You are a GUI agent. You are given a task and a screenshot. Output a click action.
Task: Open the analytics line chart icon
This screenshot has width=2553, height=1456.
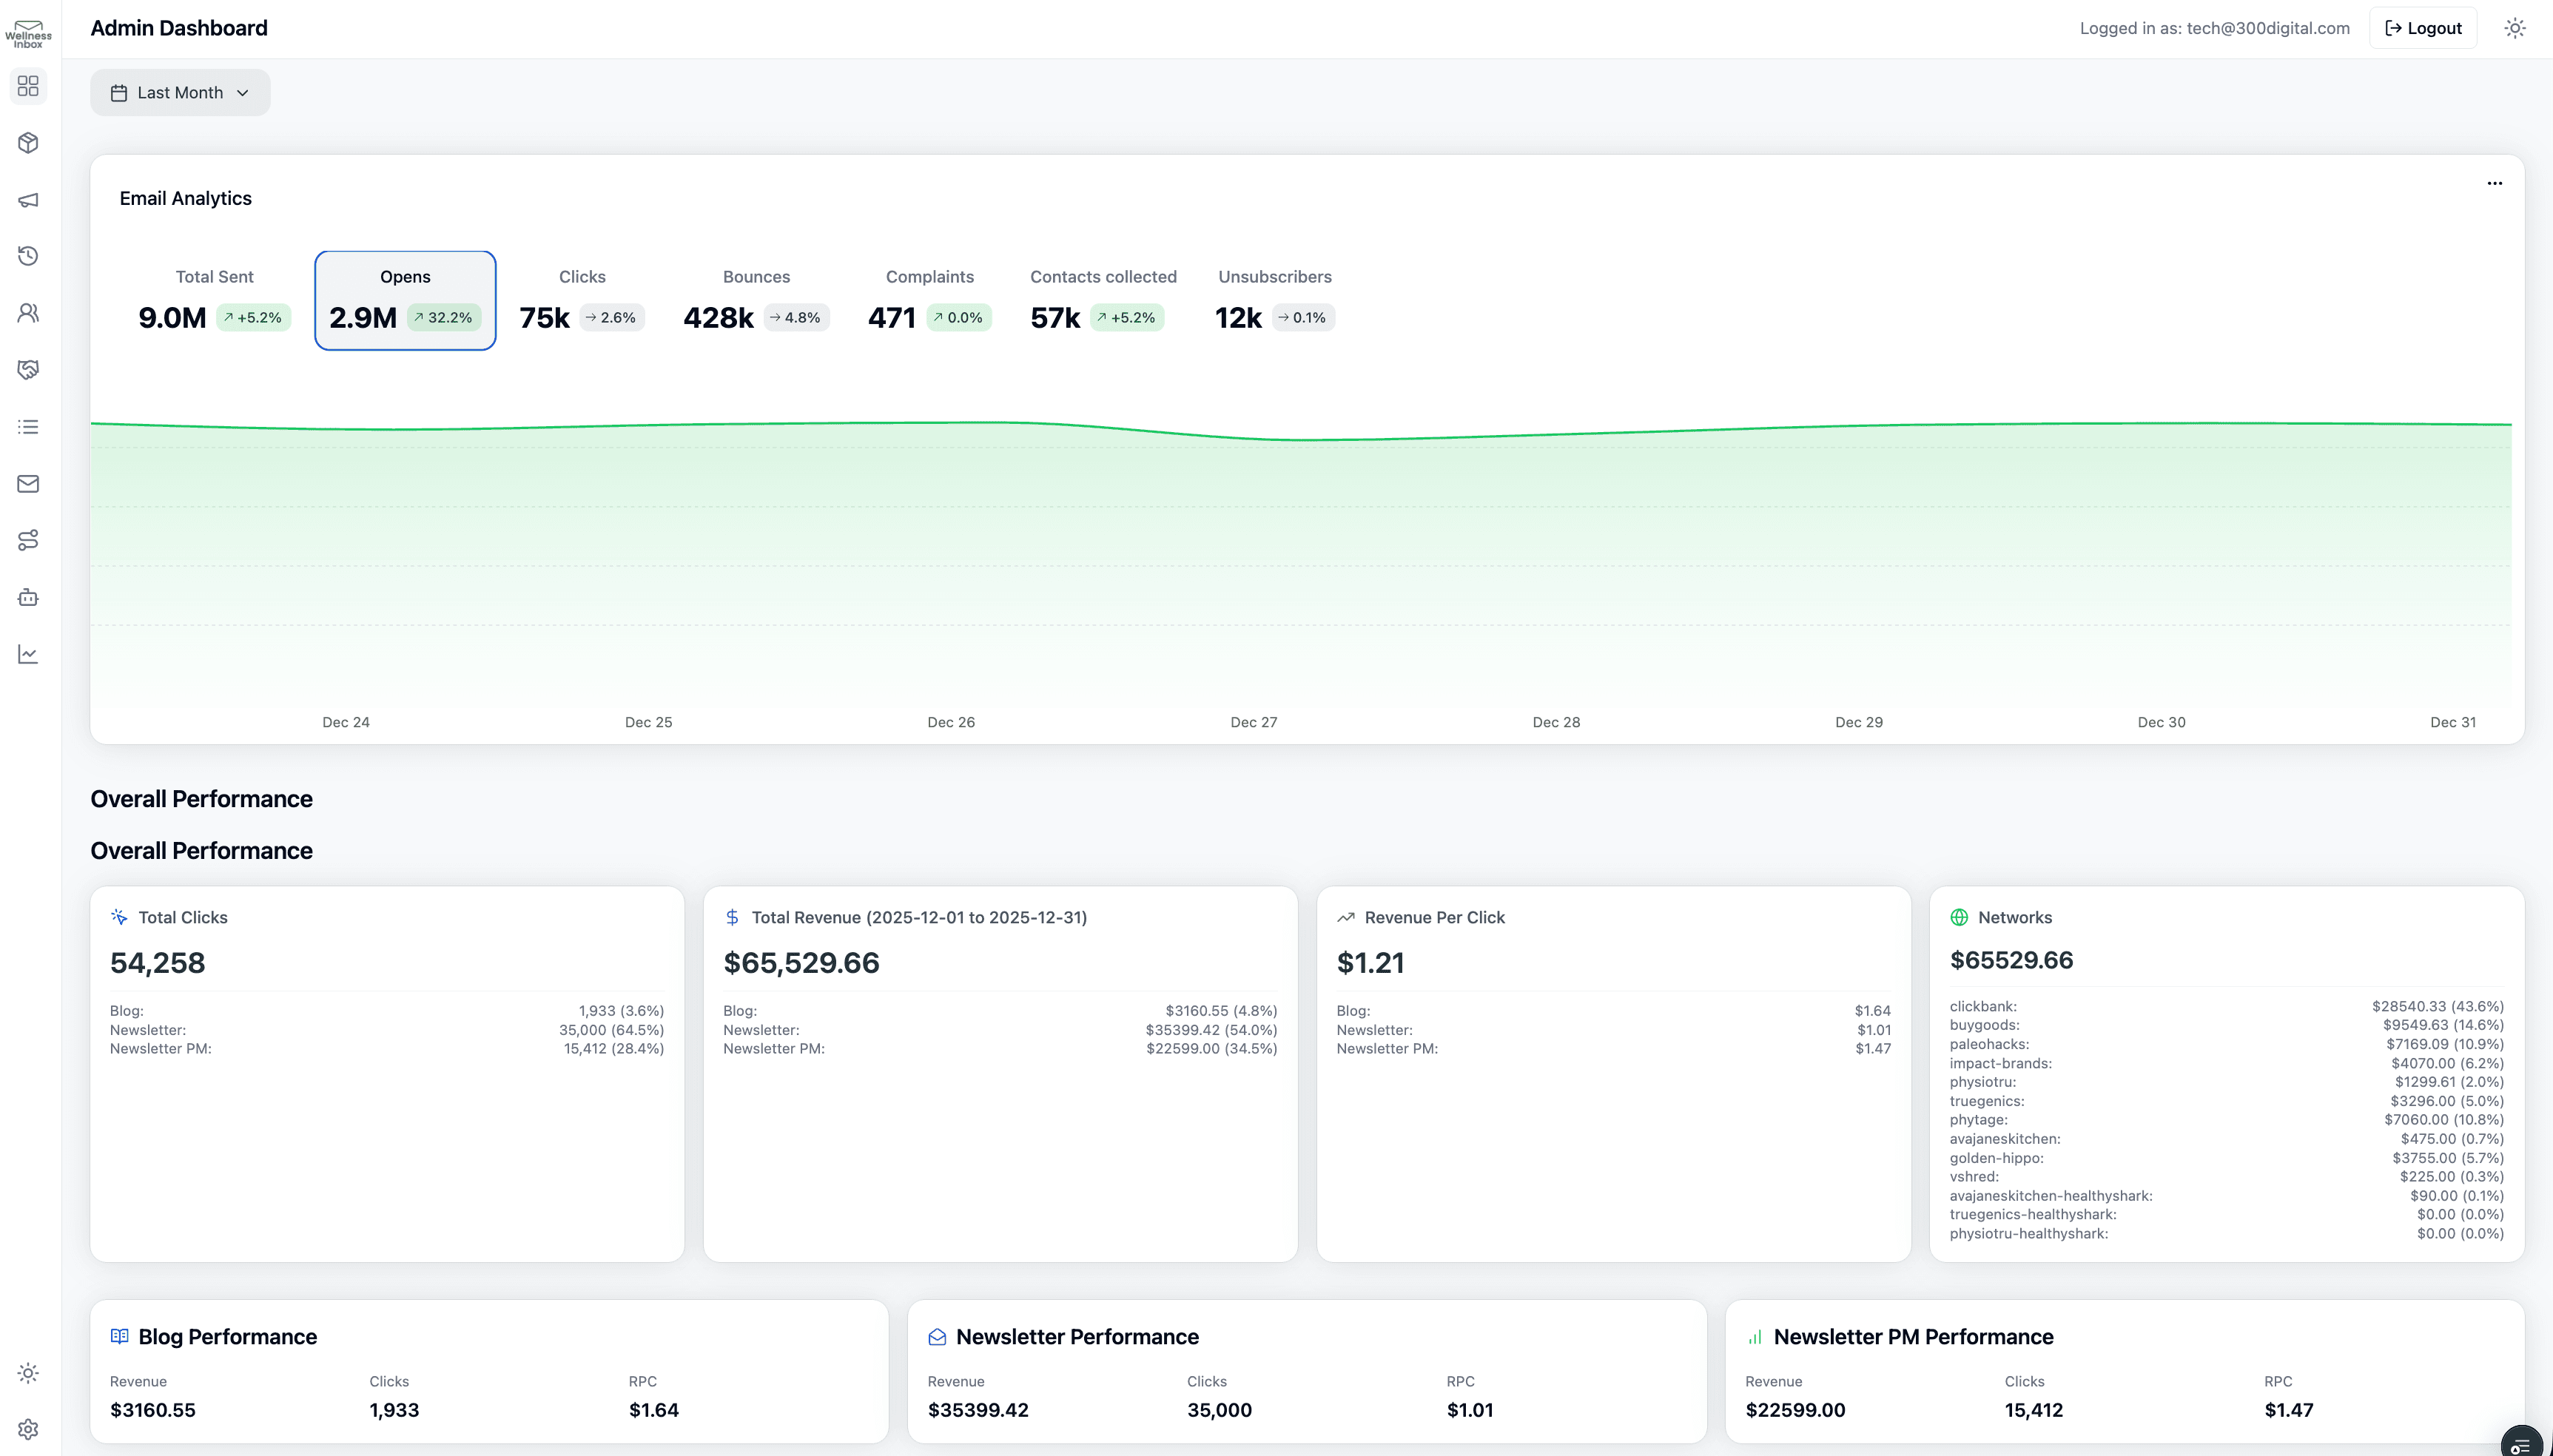(28, 653)
